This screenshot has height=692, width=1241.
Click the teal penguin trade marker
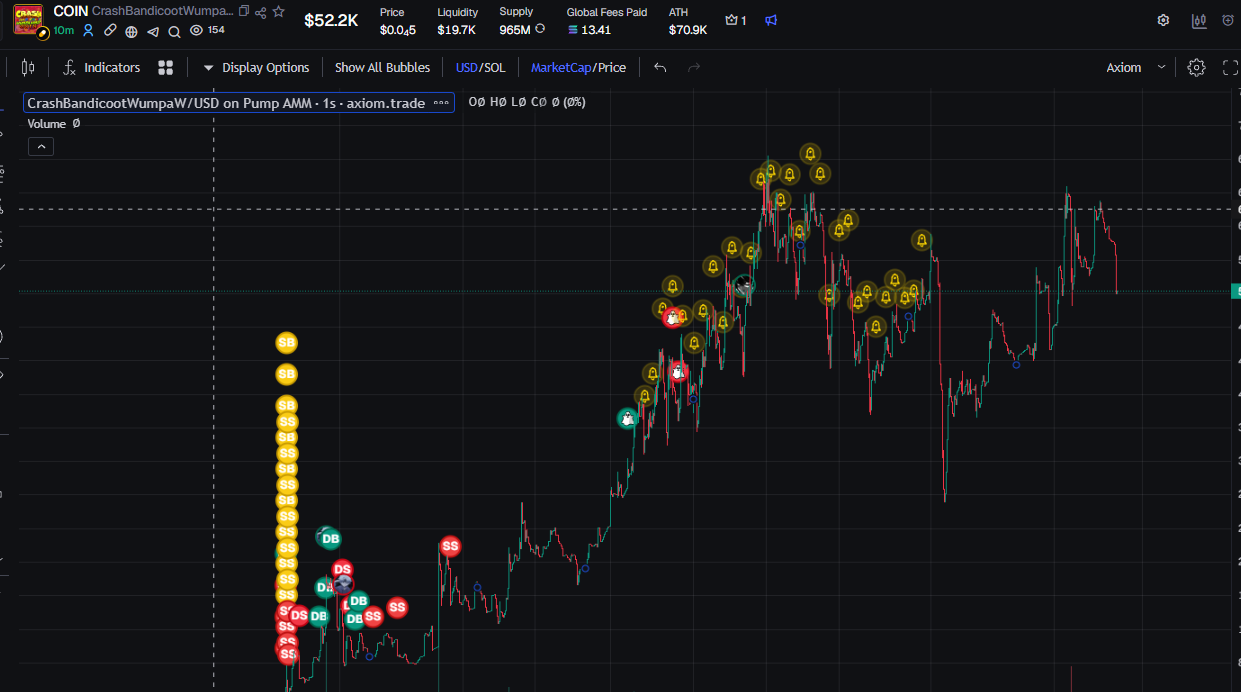point(627,418)
